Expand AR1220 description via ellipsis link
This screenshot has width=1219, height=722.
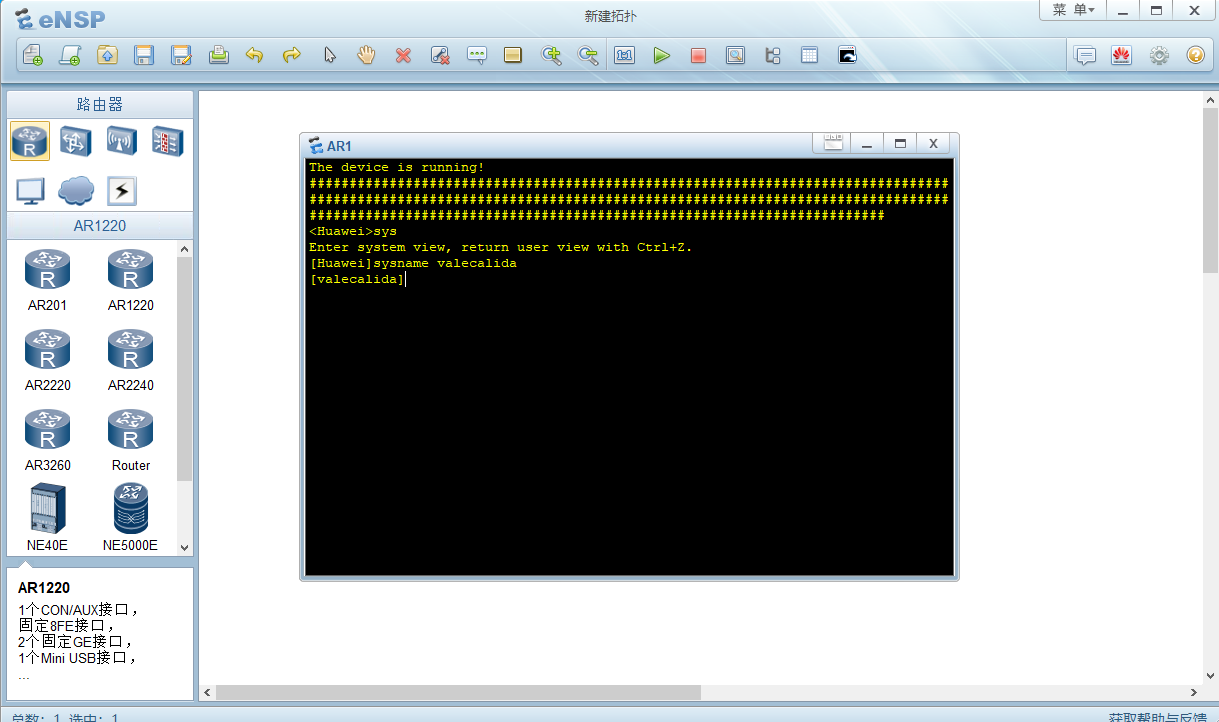point(24,675)
